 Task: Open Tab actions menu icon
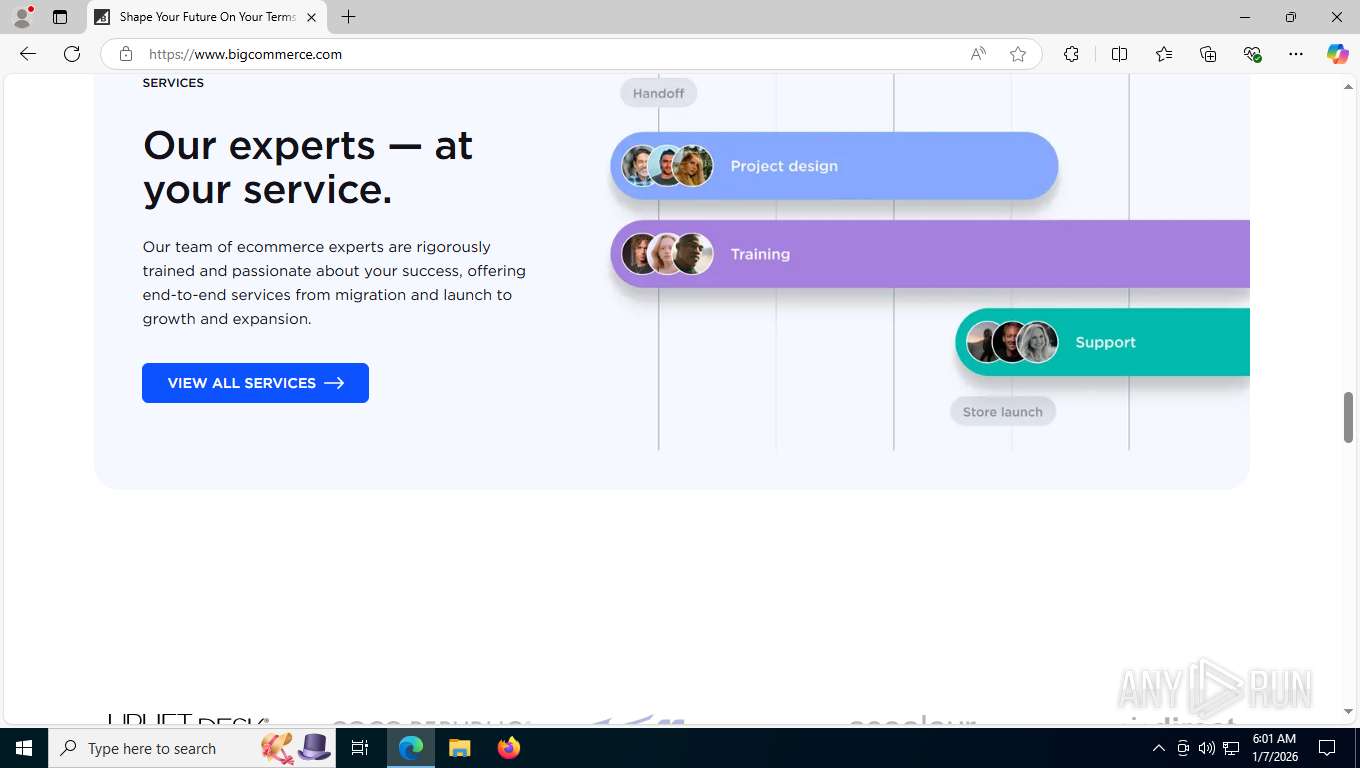[60, 17]
